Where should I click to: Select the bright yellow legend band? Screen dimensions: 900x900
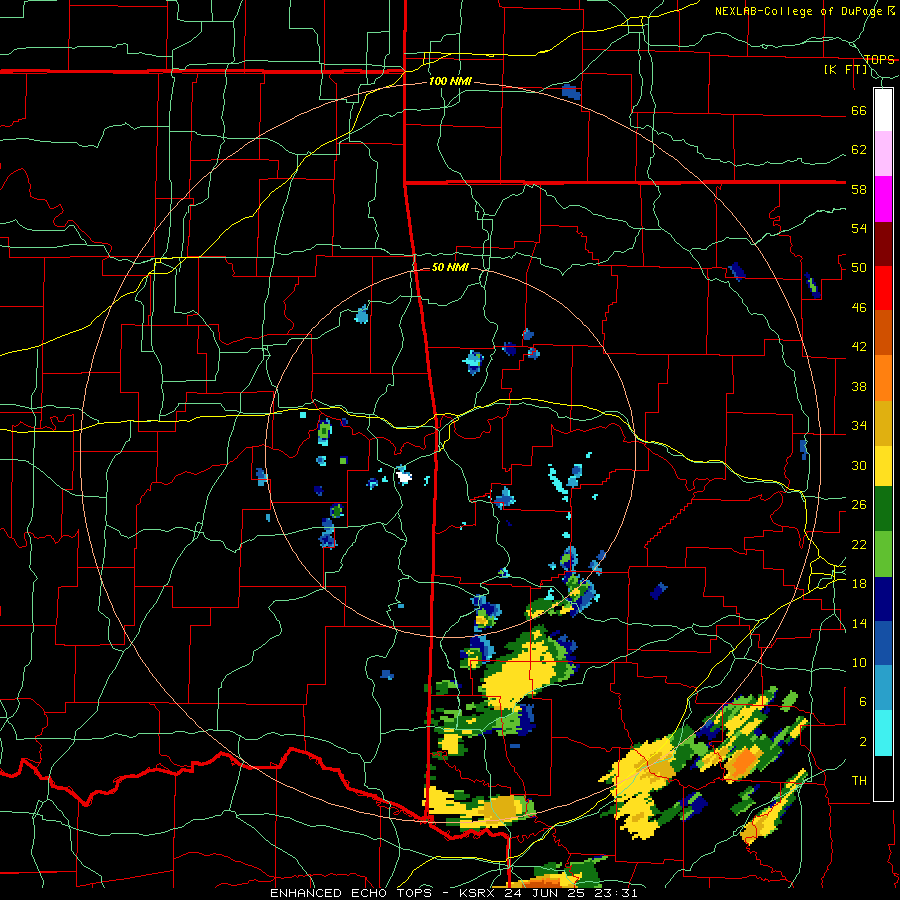click(x=883, y=466)
